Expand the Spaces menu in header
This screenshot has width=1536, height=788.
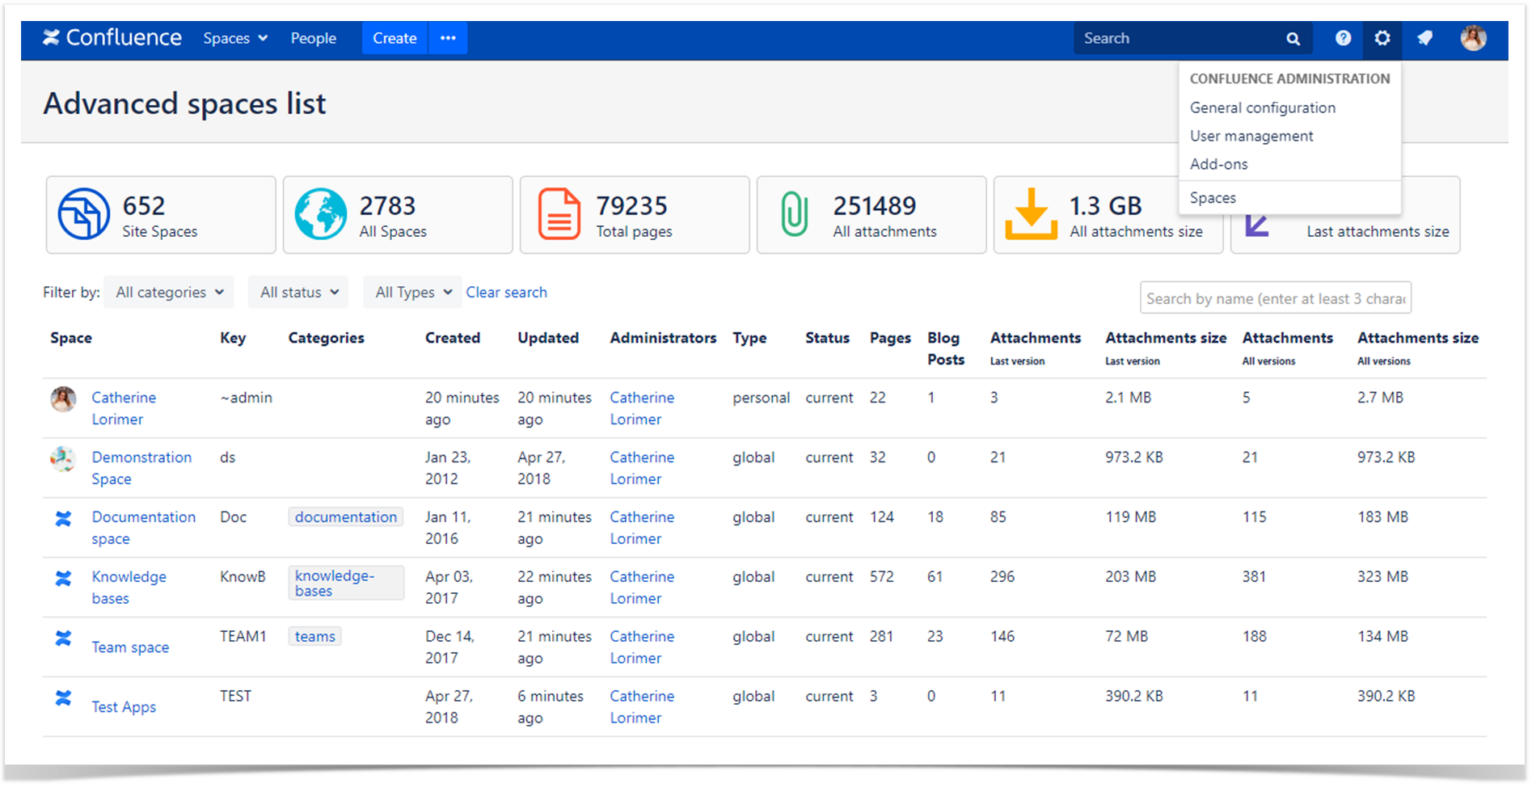coord(235,38)
